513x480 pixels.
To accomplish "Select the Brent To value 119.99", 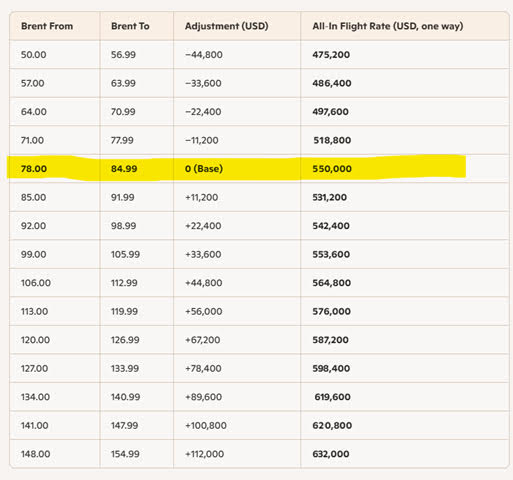I will [x=124, y=311].
